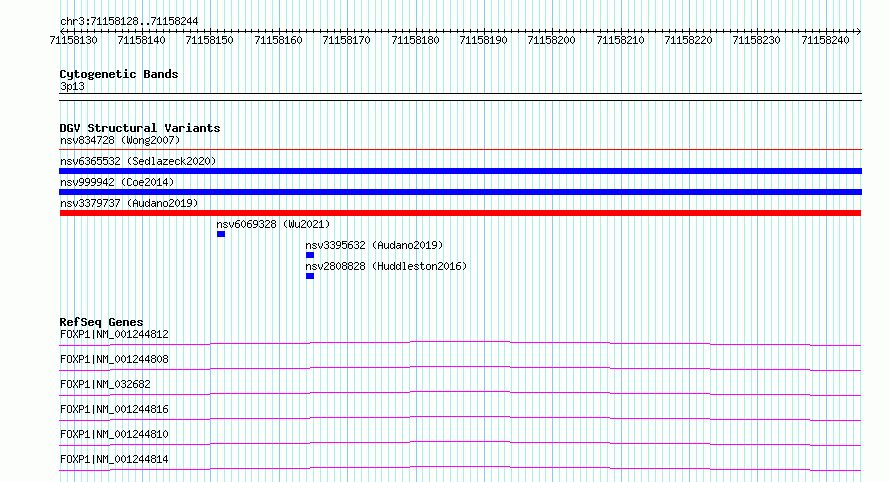Open the Cytogenetic Bands track title

(x=119, y=74)
